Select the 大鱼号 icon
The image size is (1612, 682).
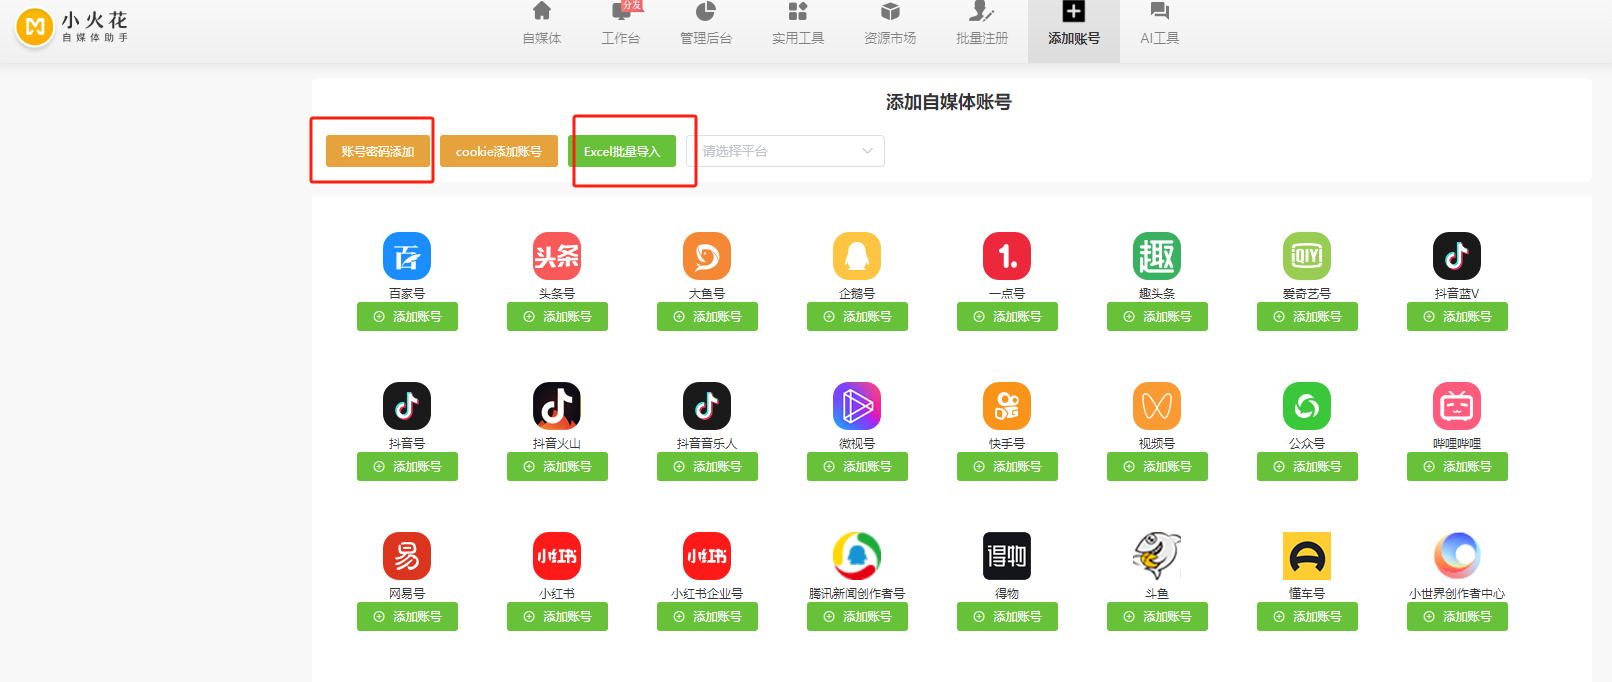(707, 256)
